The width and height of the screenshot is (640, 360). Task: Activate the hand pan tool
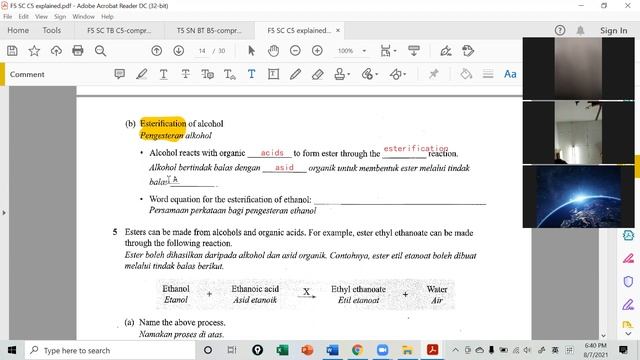(x=273, y=51)
